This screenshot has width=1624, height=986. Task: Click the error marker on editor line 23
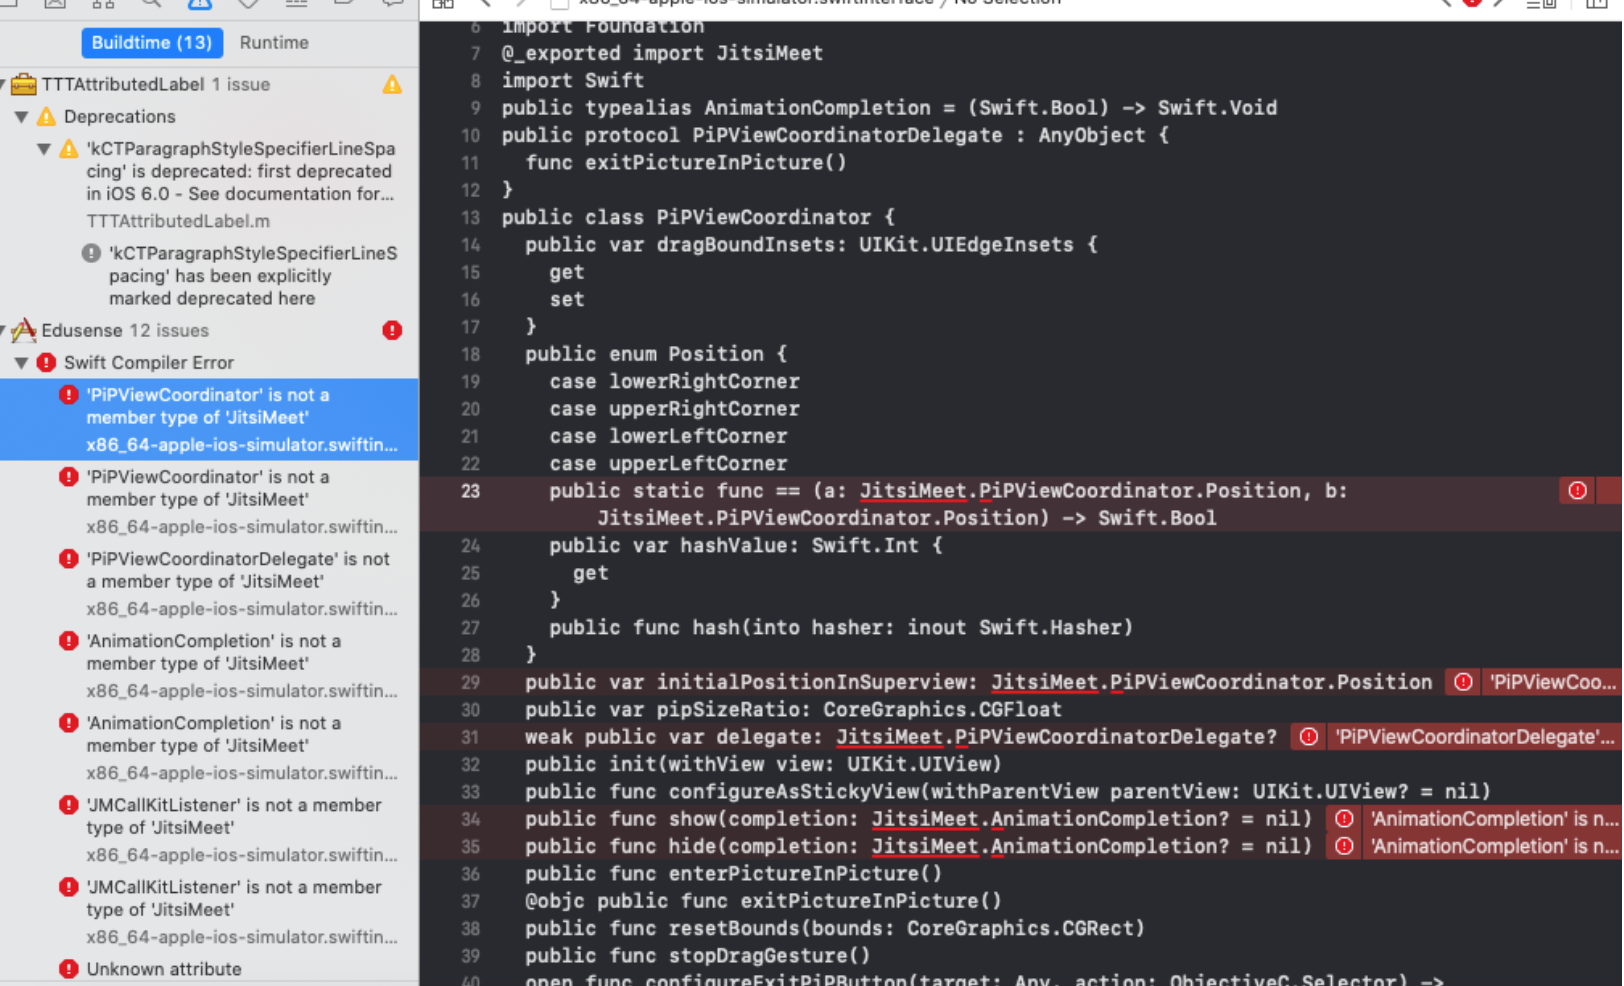[1577, 491]
